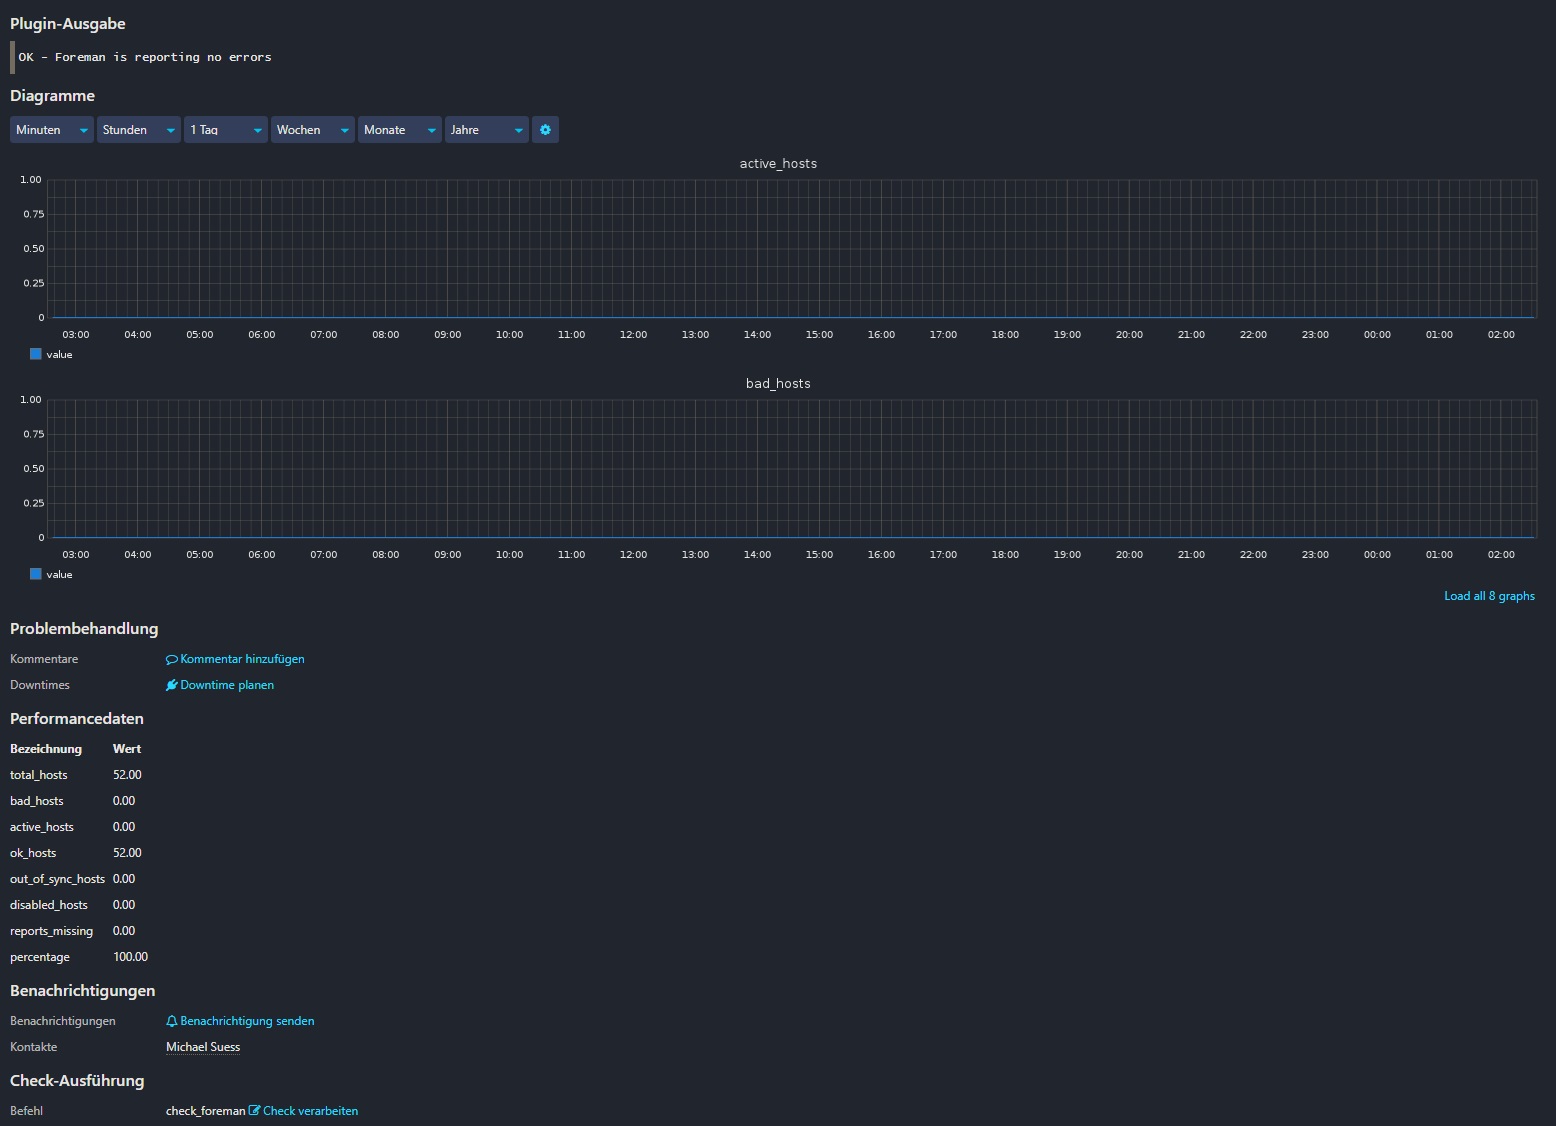This screenshot has height=1126, width=1556.
Task: Click the plug icon for downtime
Action: [172, 686]
